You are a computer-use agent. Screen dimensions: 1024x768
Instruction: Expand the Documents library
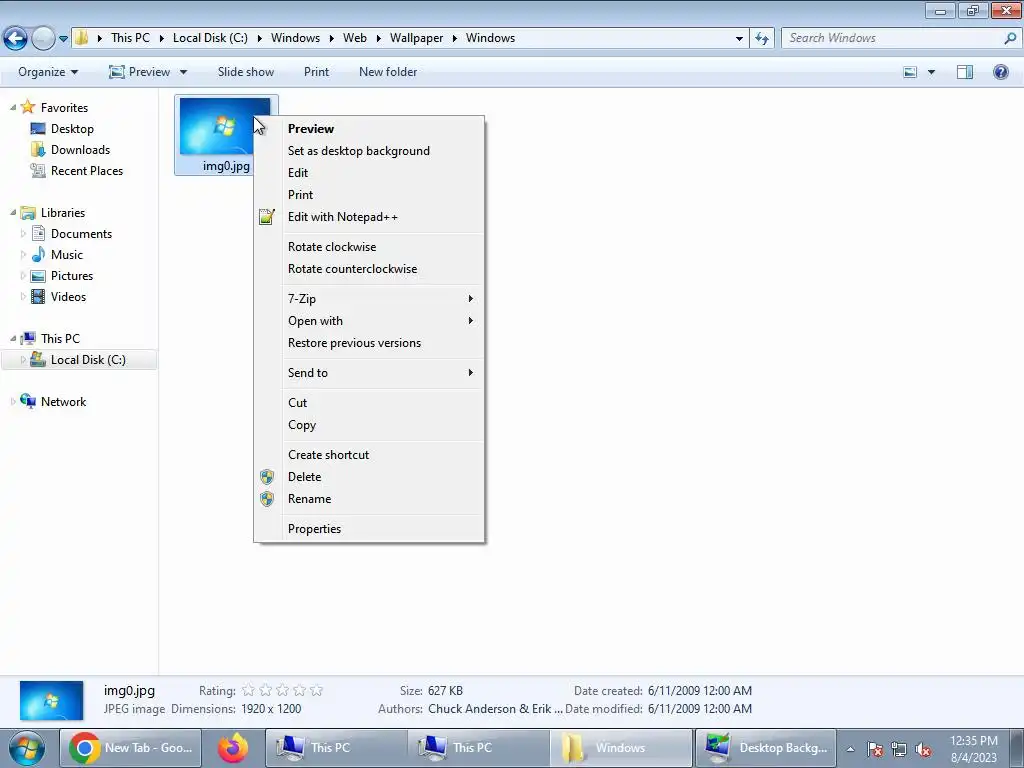24,233
